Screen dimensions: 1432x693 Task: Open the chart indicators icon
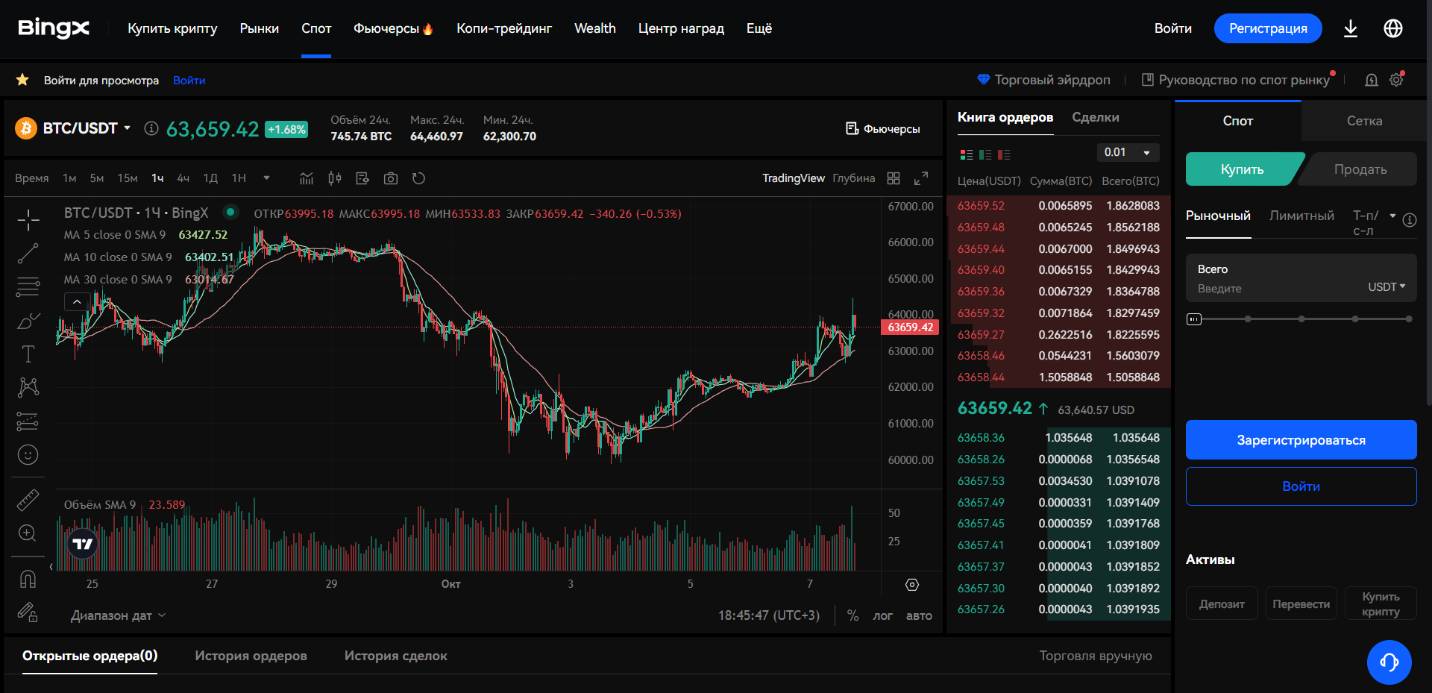[x=307, y=178]
